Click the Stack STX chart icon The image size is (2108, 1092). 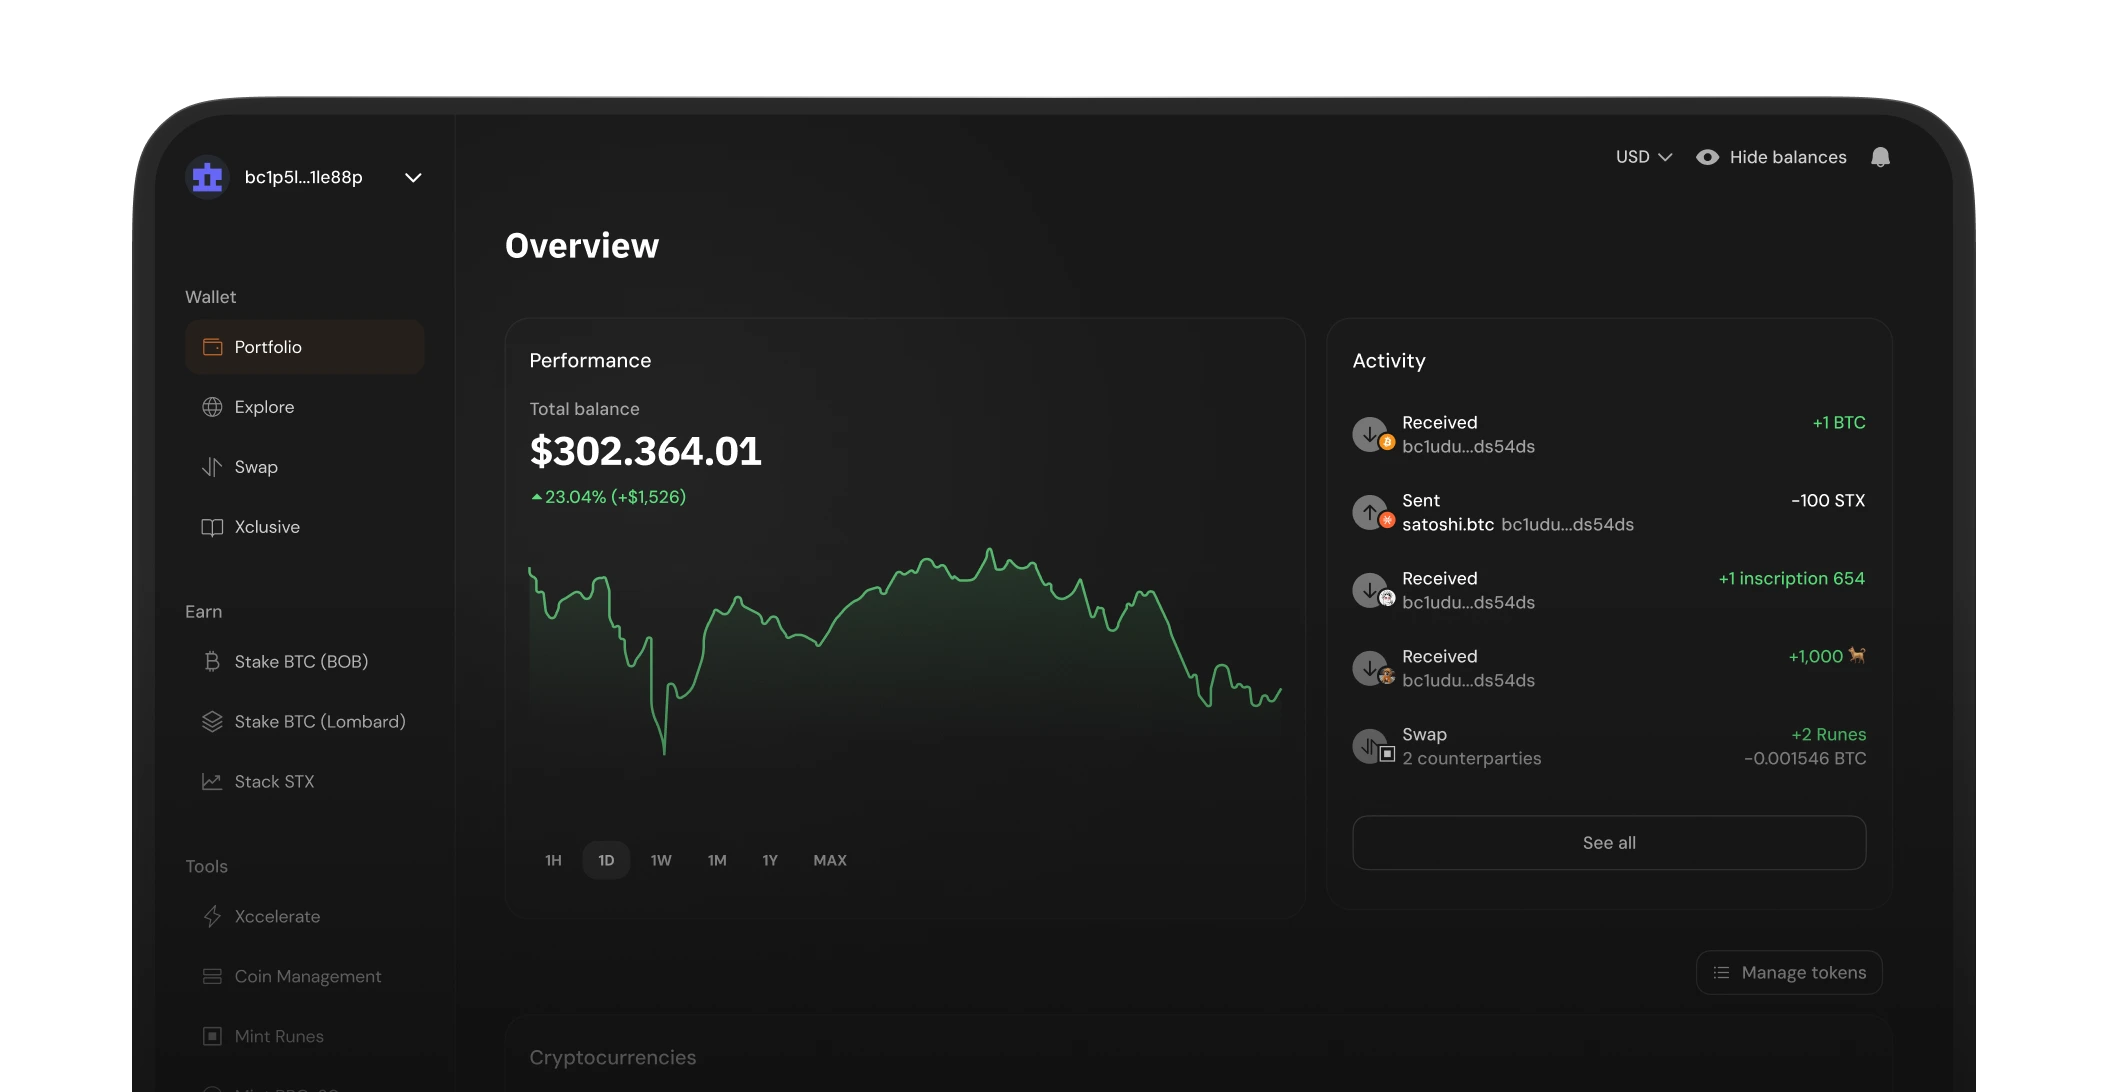click(x=212, y=782)
